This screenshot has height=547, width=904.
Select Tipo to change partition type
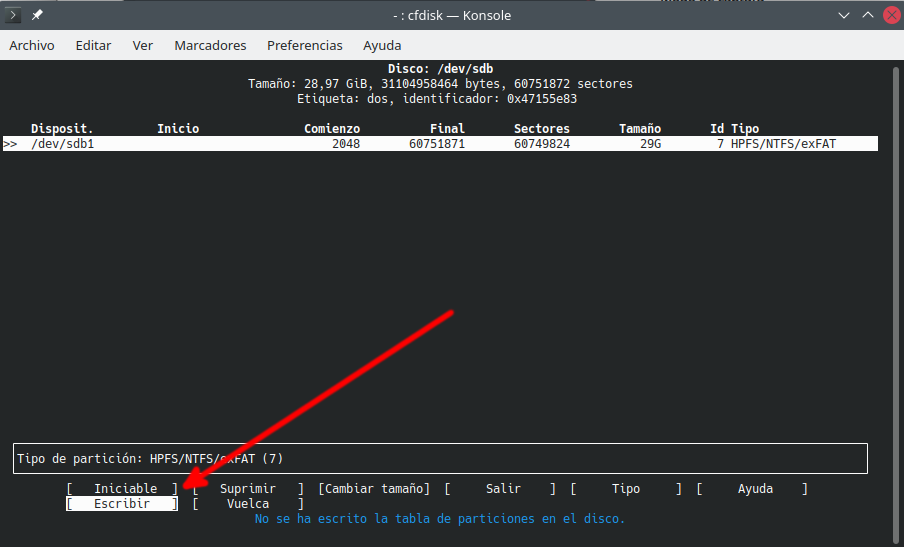[x=626, y=489]
